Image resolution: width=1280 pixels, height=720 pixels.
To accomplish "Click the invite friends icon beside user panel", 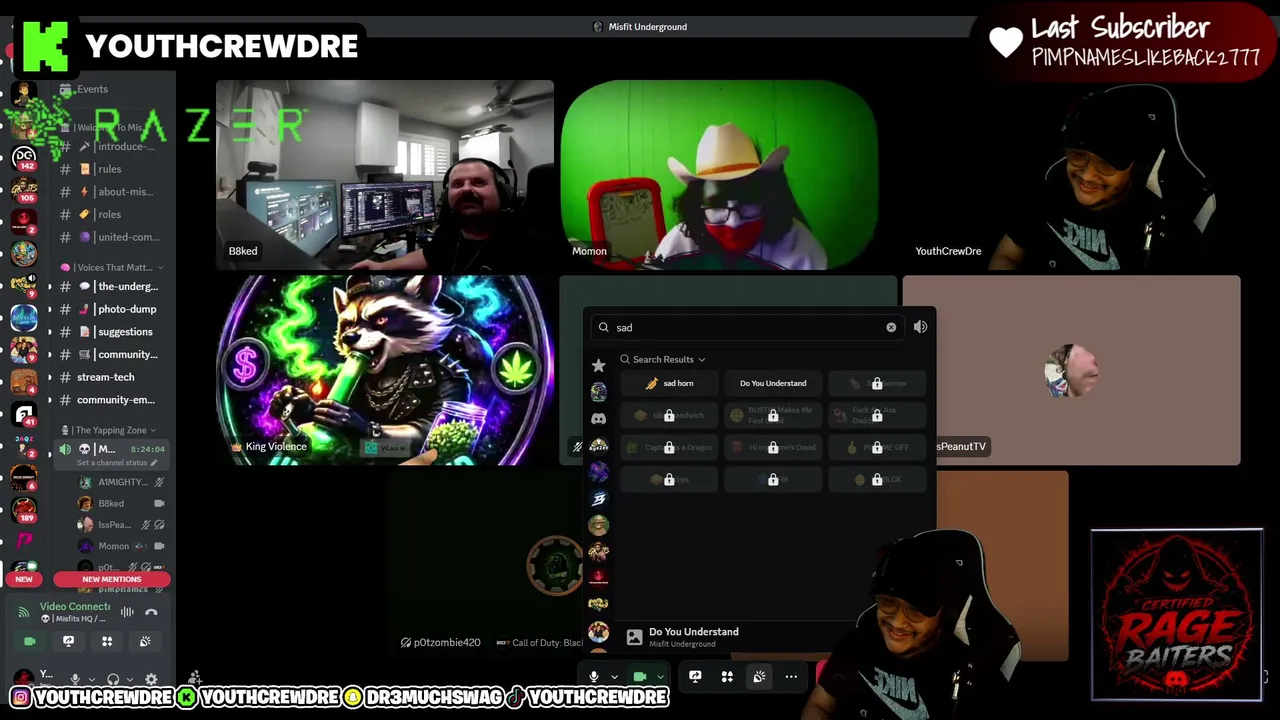I will (x=195, y=678).
